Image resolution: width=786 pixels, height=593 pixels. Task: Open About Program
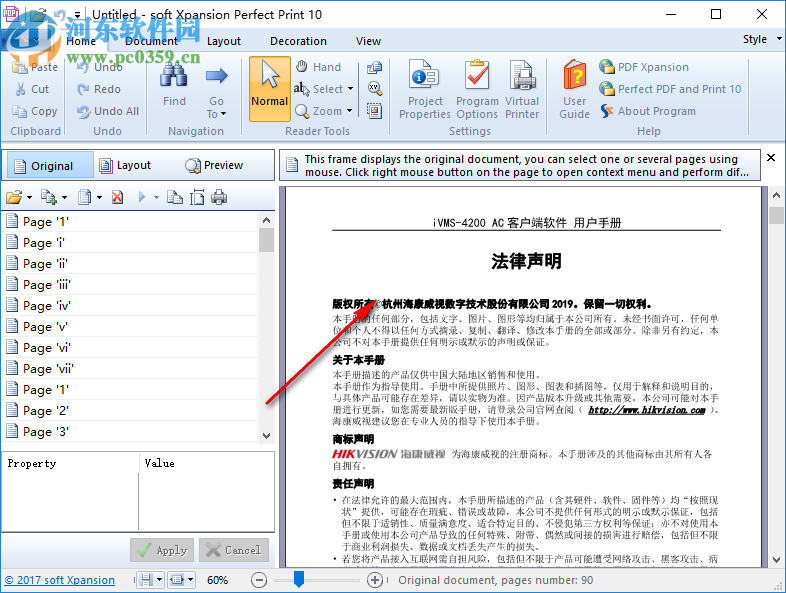648,111
